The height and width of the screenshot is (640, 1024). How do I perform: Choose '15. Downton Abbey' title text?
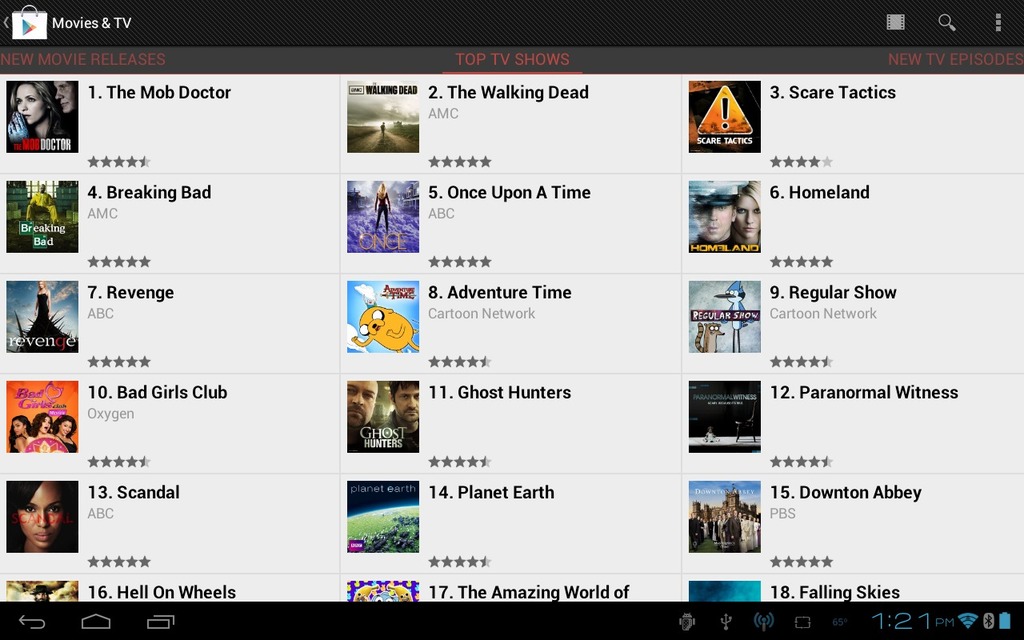[x=846, y=492]
